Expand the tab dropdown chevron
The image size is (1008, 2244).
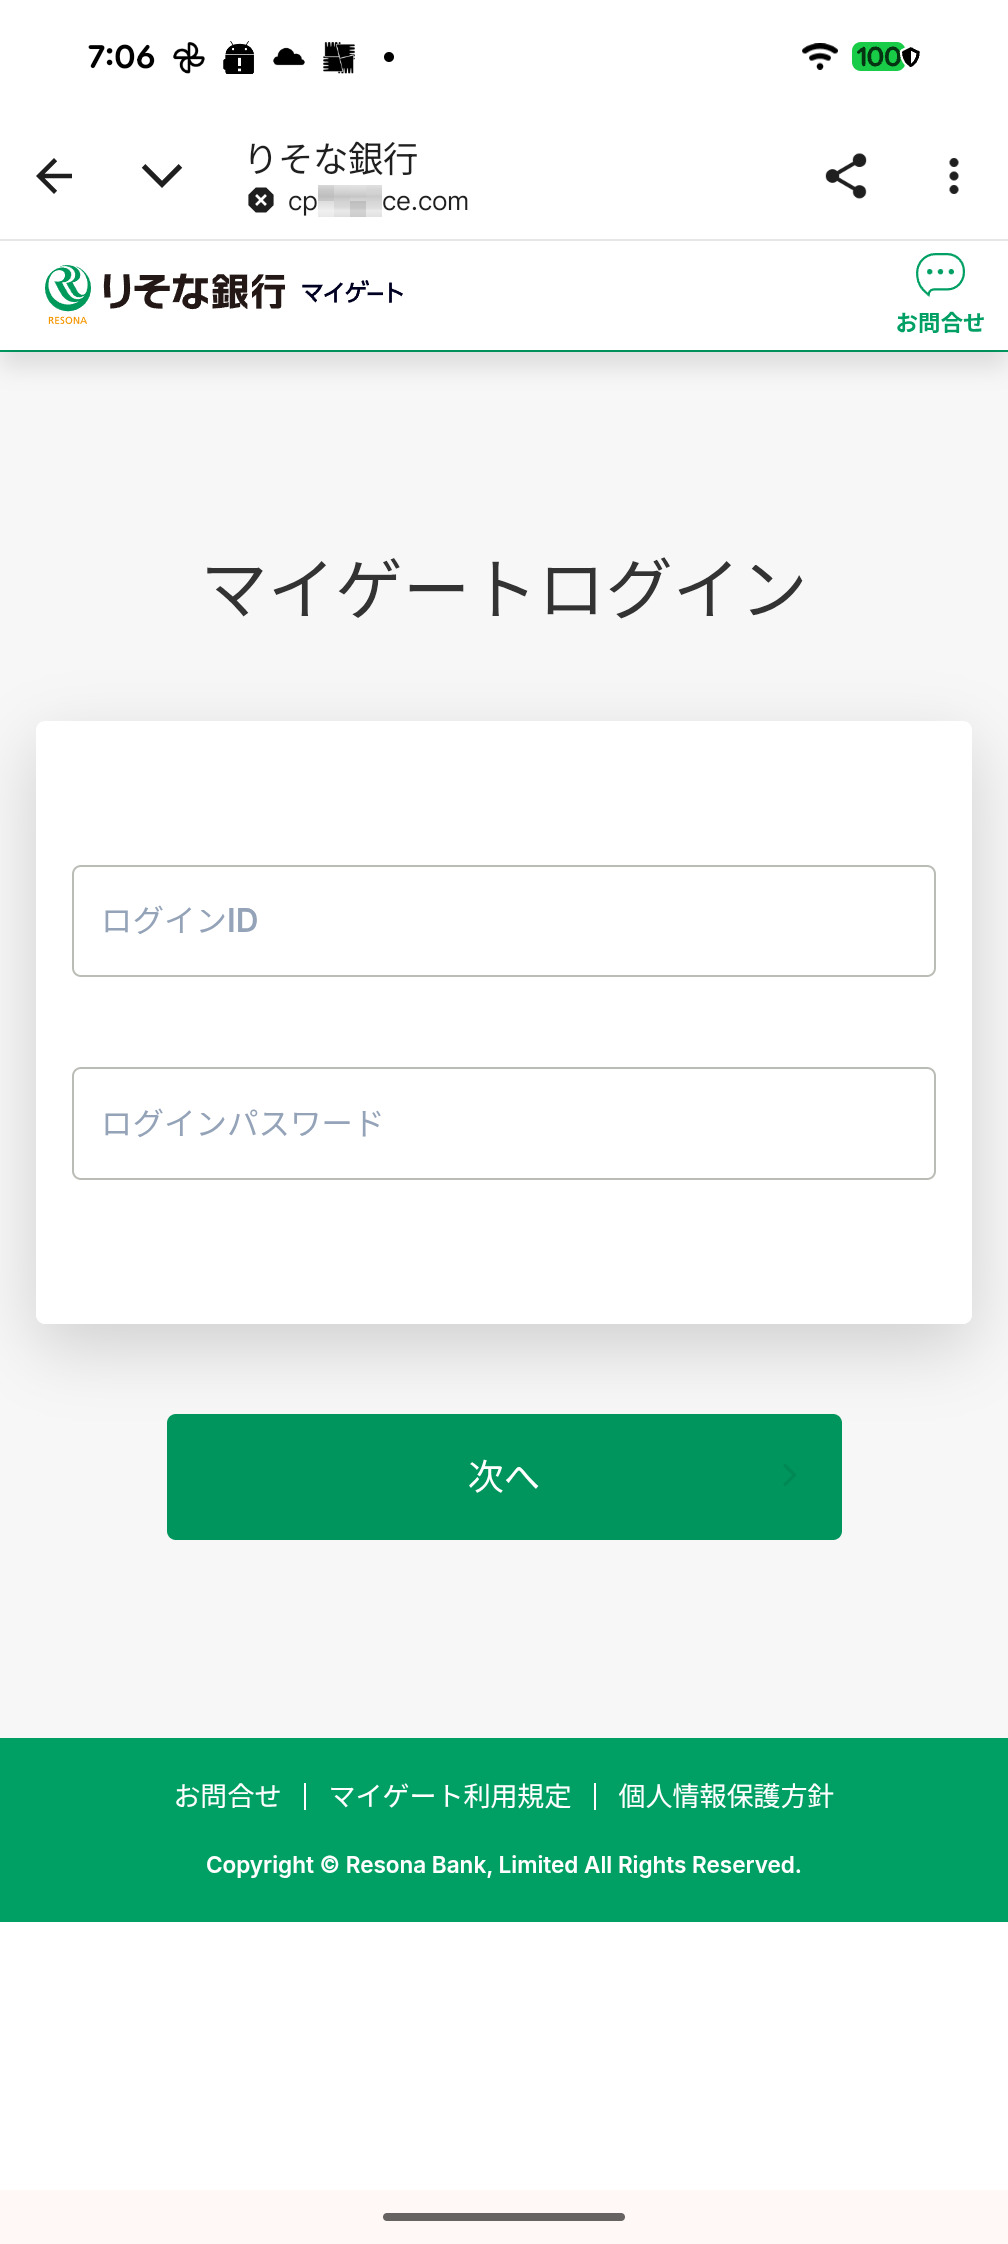point(161,176)
